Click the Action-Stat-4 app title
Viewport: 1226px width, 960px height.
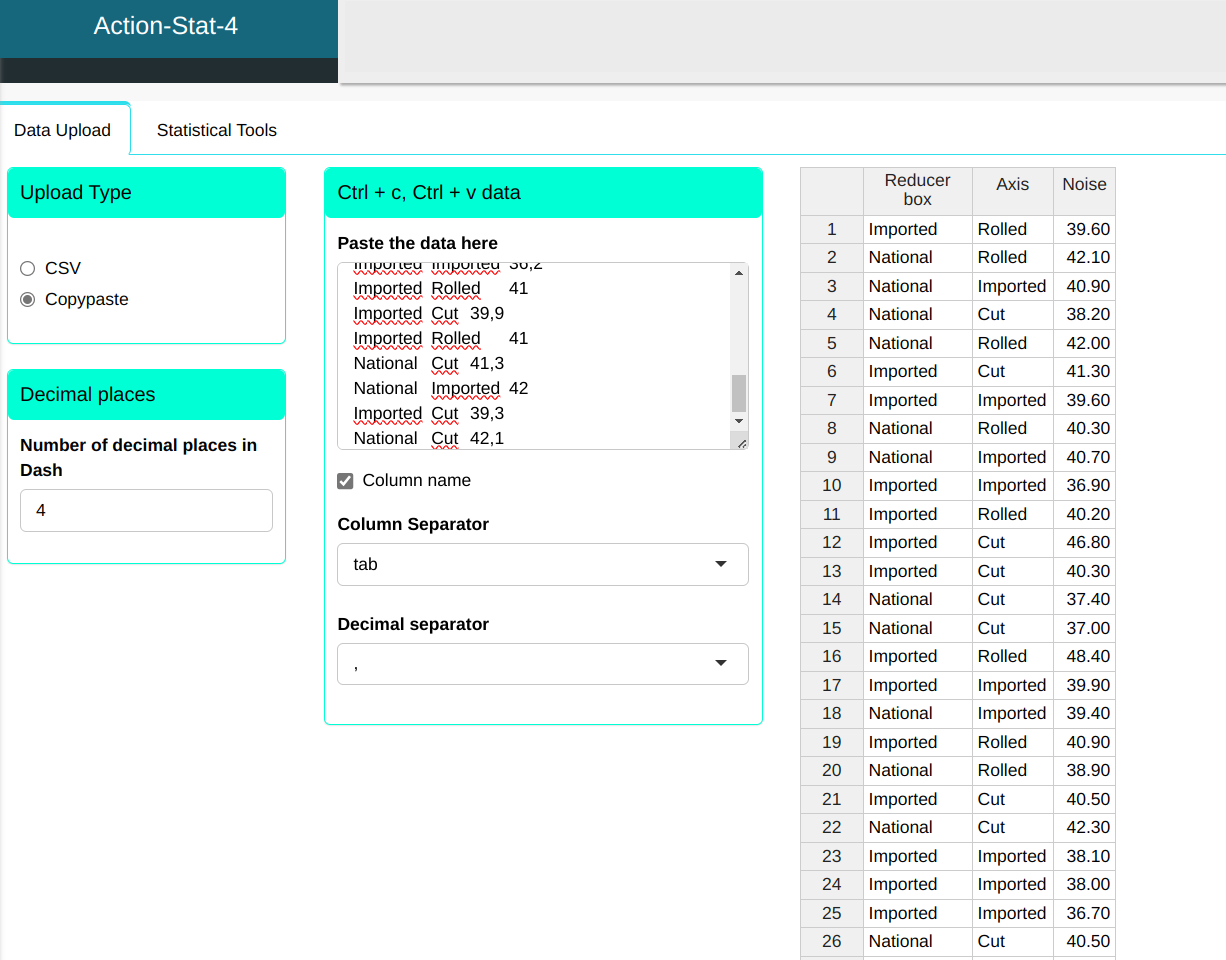[166, 26]
